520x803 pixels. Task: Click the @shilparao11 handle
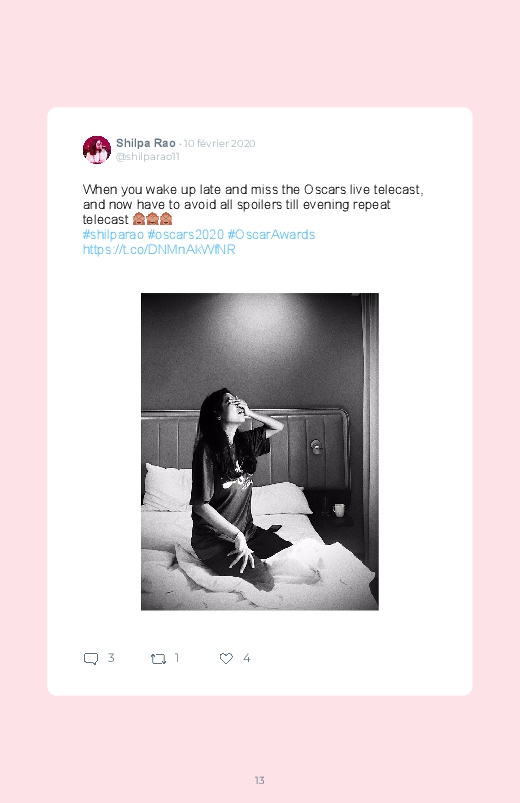click(148, 157)
